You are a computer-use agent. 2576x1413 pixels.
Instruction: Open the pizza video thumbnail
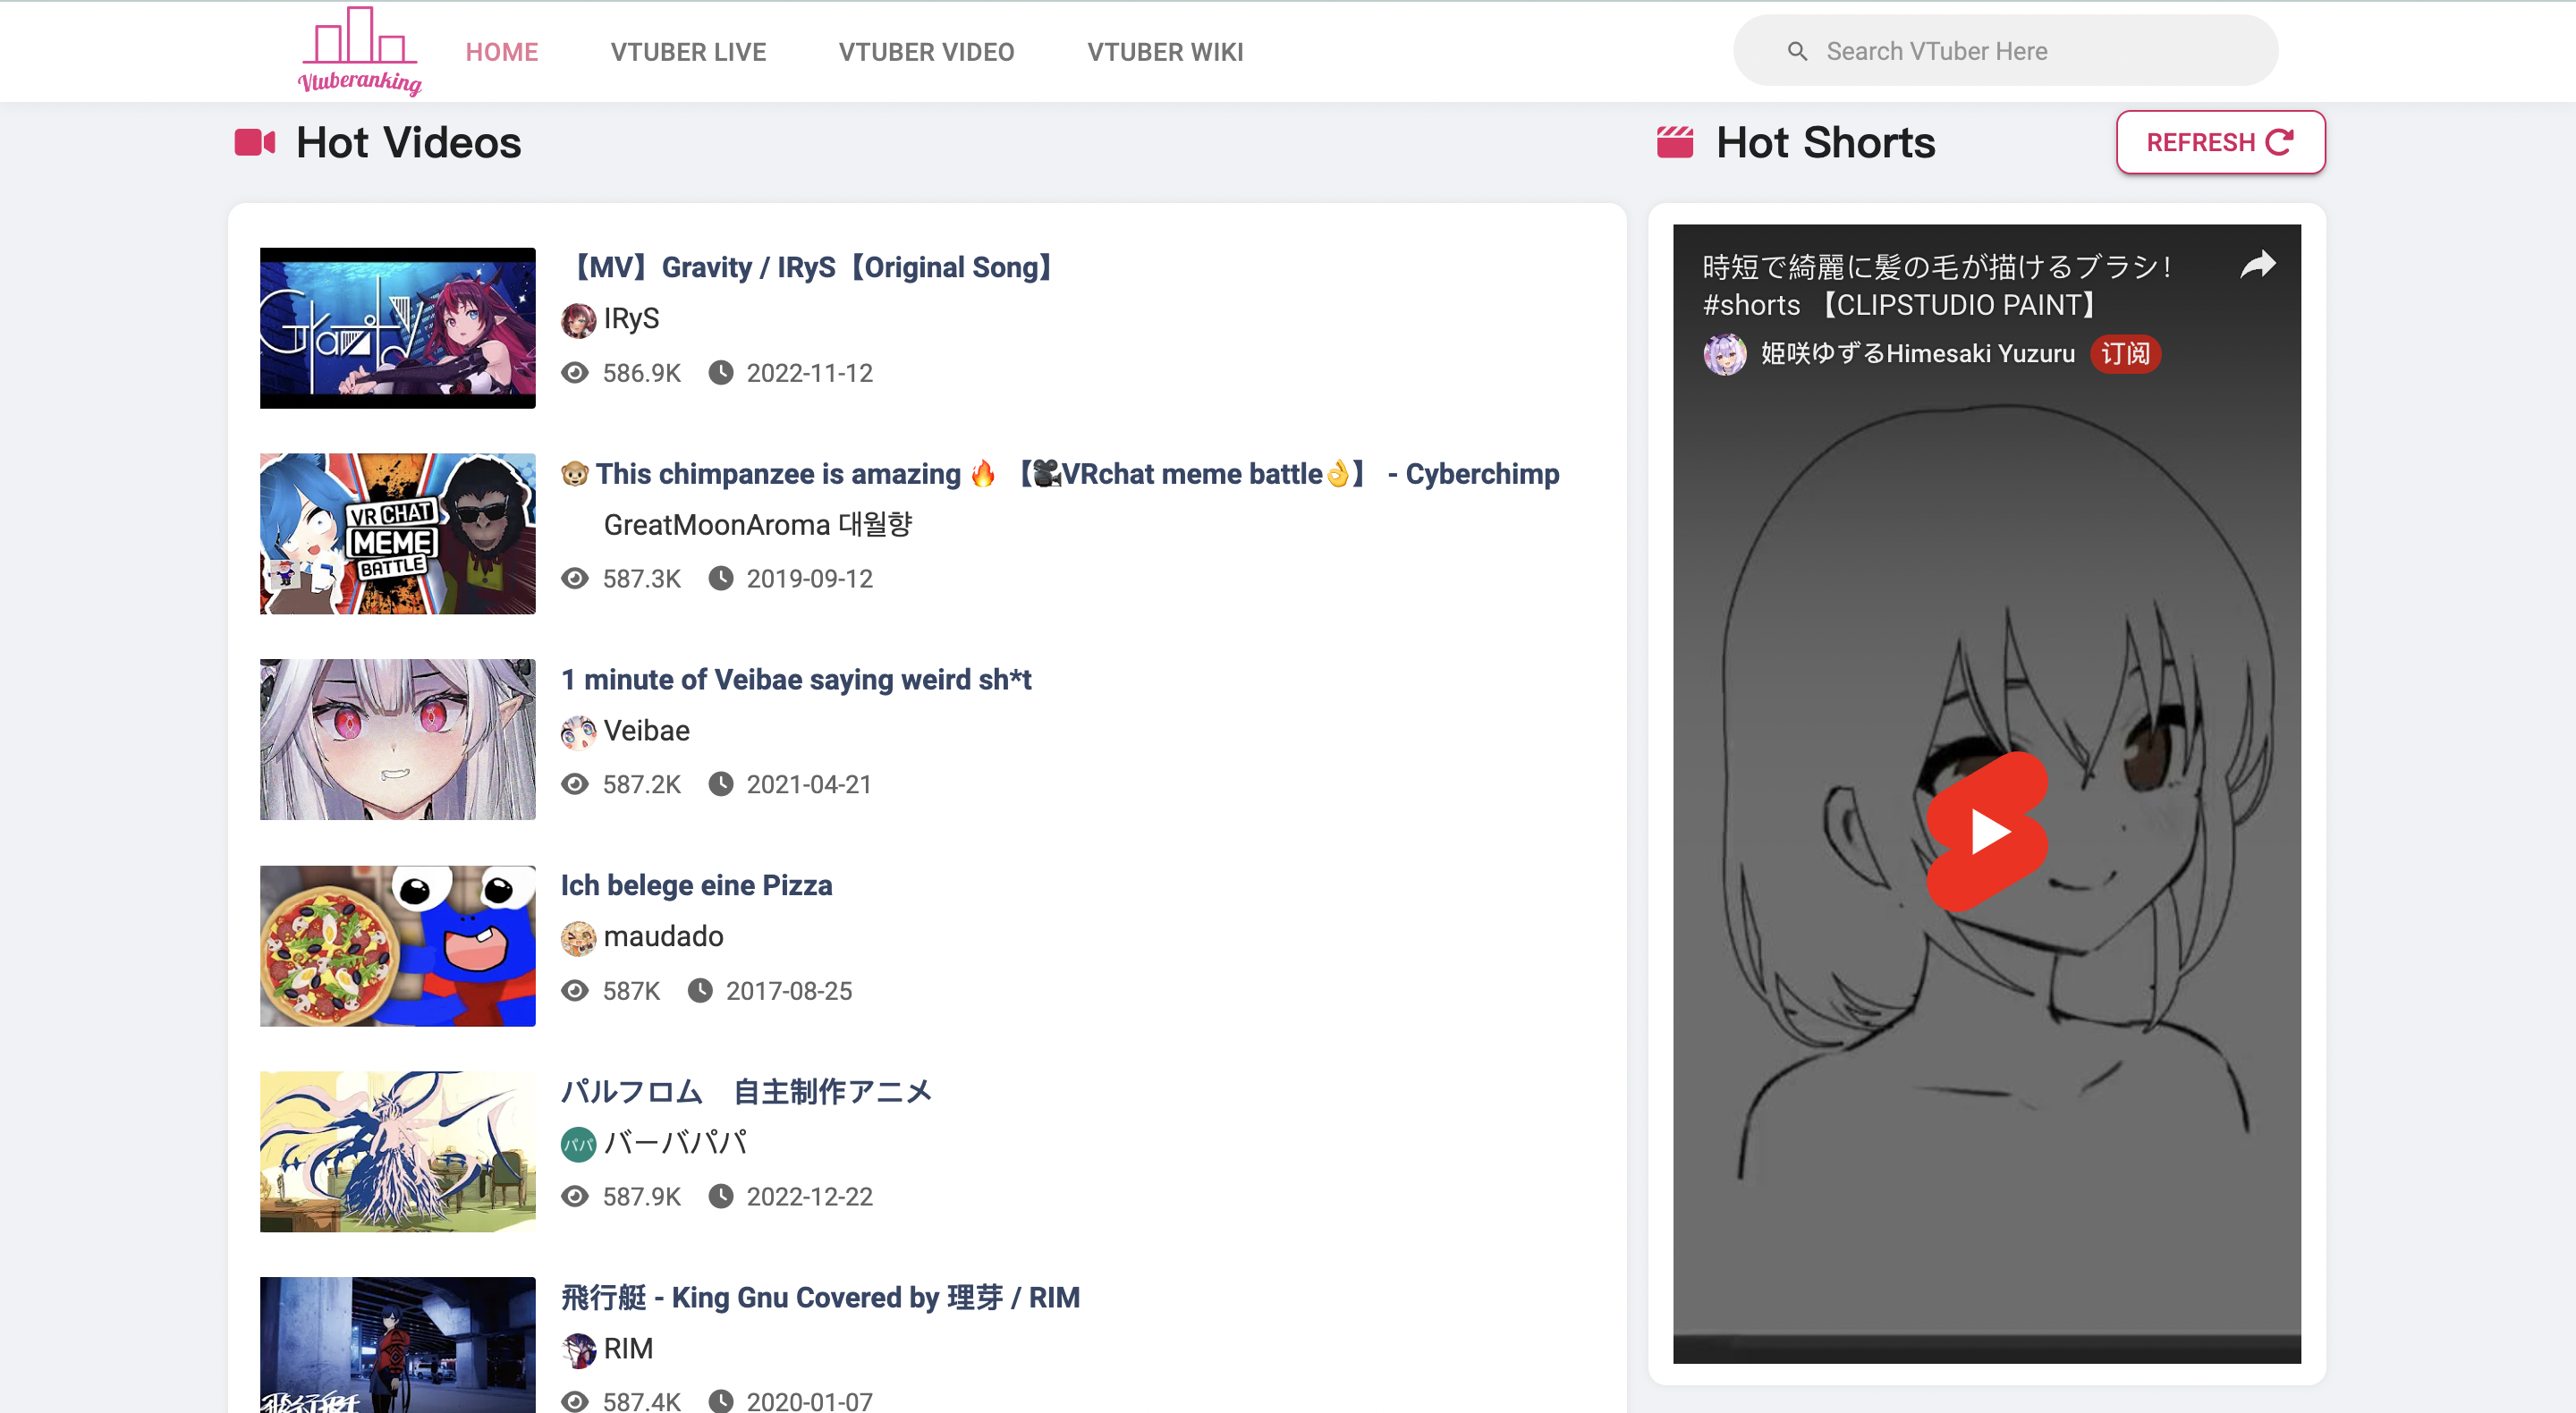(397, 946)
